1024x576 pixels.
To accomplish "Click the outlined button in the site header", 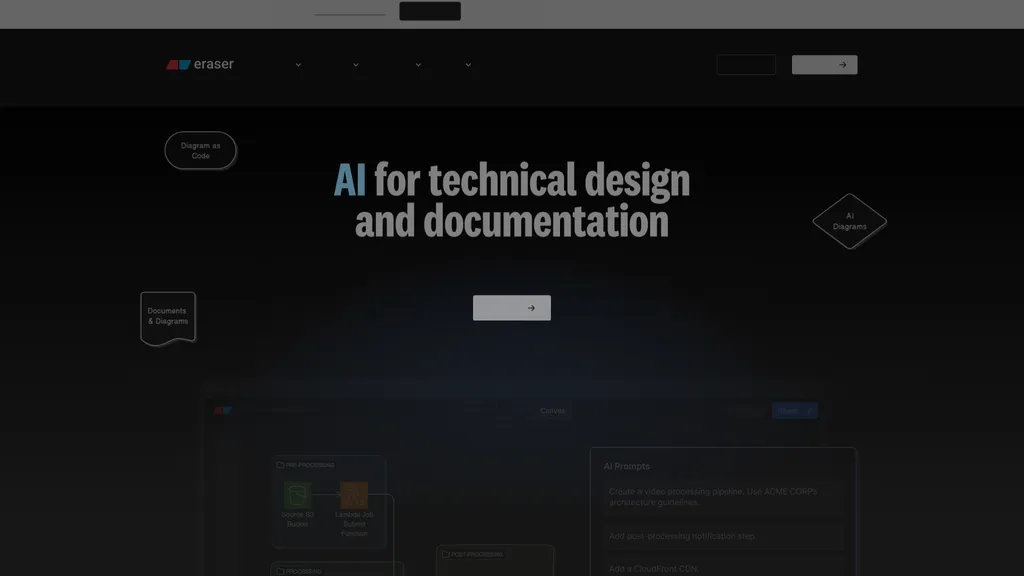I will pyautogui.click(x=746, y=65).
